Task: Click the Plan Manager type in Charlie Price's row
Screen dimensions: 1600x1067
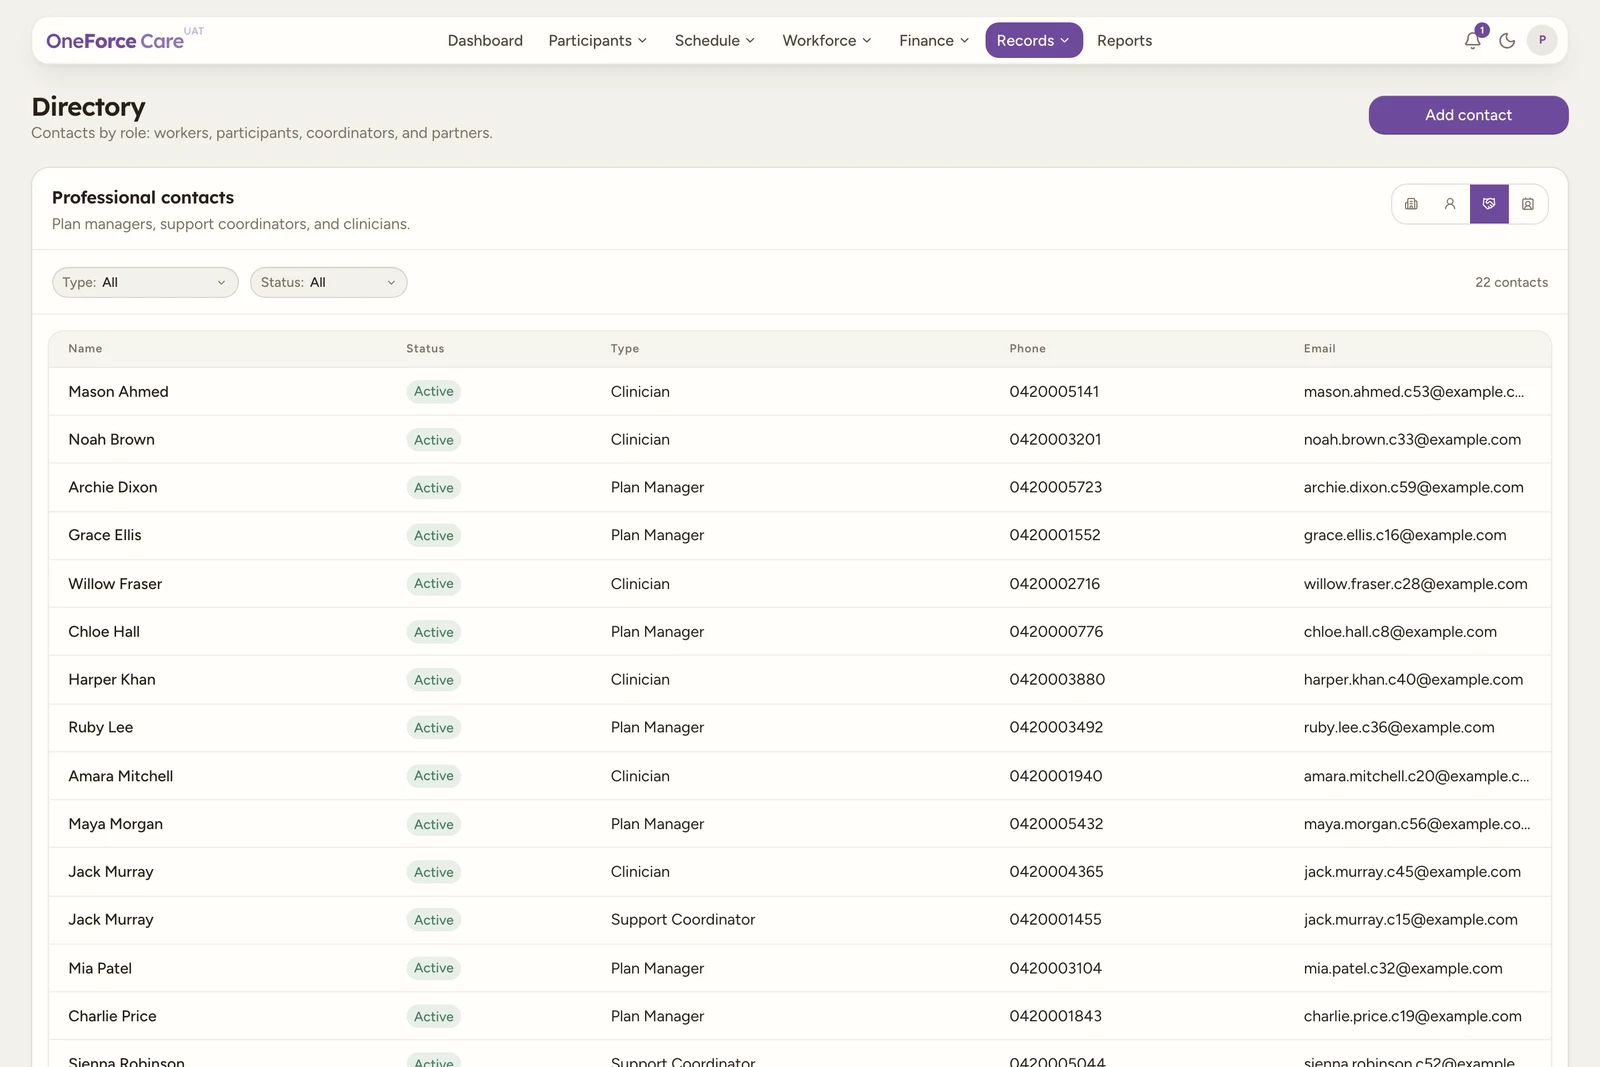Action: pyautogui.click(x=657, y=1016)
